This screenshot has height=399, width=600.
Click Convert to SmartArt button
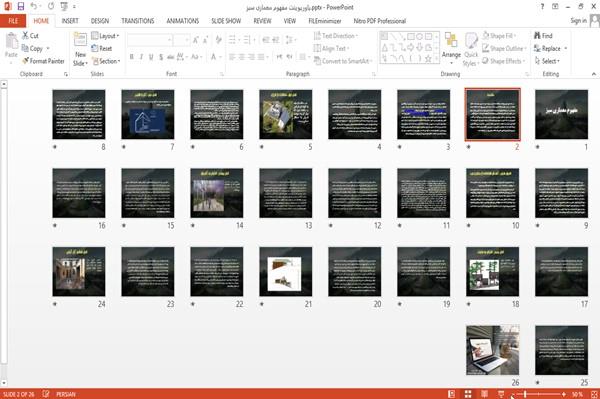click(x=343, y=61)
